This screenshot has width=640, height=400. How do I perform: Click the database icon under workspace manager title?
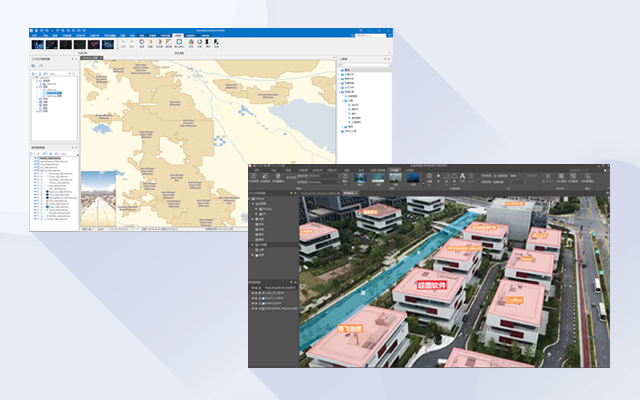click(x=34, y=66)
